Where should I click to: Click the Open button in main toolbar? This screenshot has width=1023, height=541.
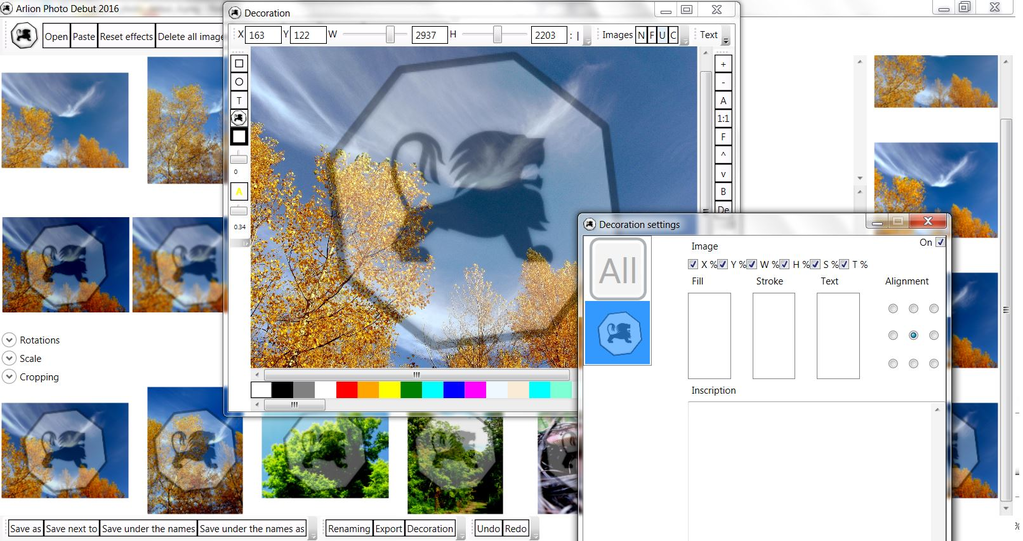pos(56,37)
